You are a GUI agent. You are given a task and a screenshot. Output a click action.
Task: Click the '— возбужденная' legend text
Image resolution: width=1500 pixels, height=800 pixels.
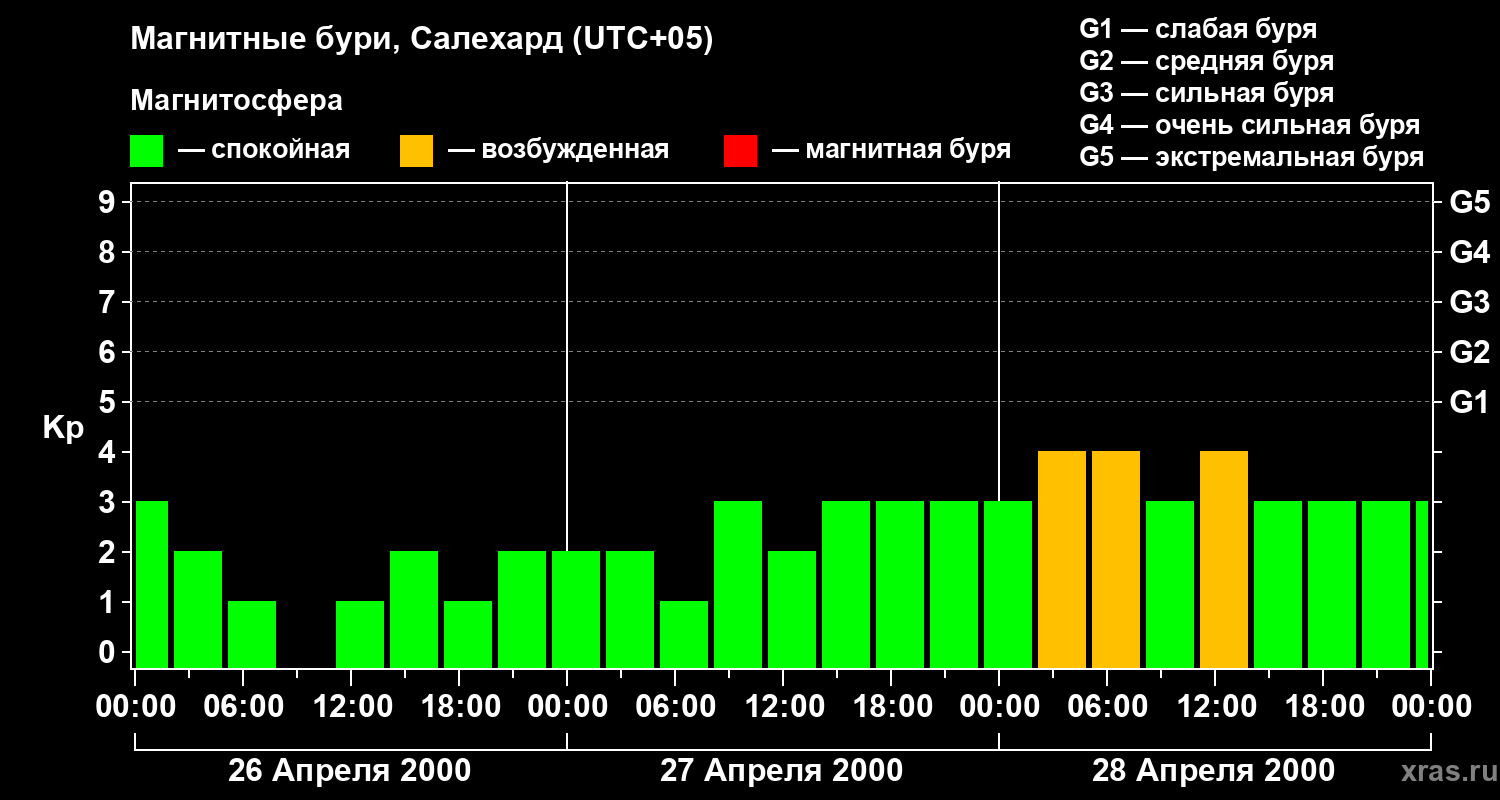point(559,150)
